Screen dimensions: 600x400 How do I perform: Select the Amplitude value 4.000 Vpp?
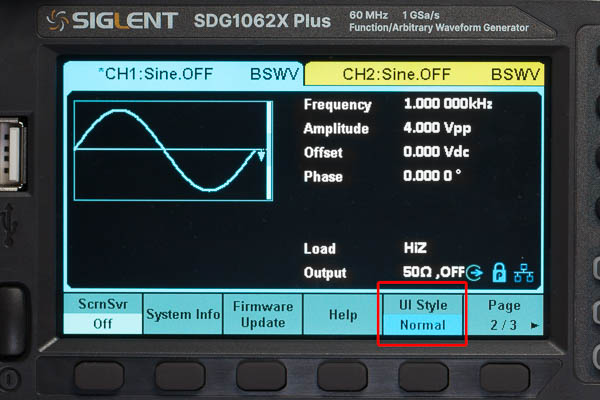click(437, 128)
